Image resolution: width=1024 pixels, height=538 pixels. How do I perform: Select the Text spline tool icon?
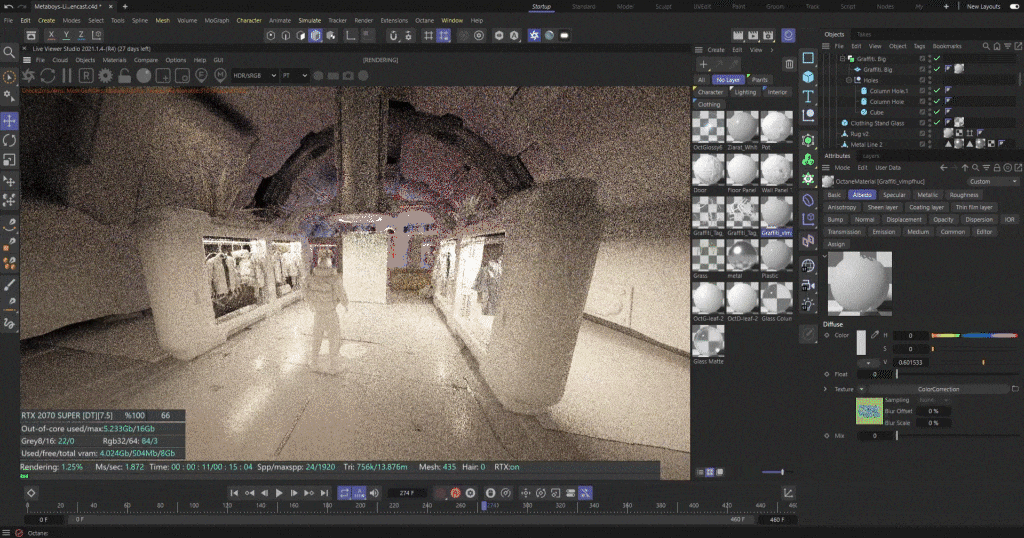(x=808, y=96)
